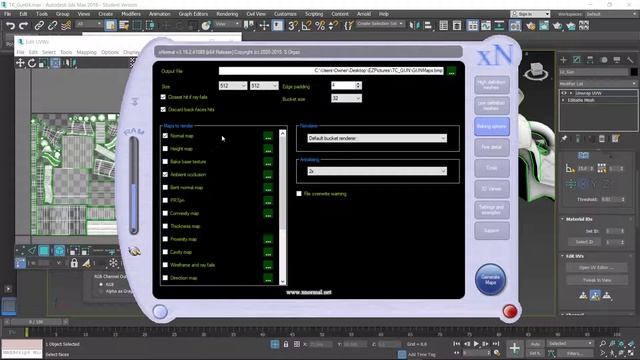This screenshot has height=360, width=640.
Task: Open the Hierarchy tab icon in command panel
Action: (590, 60)
